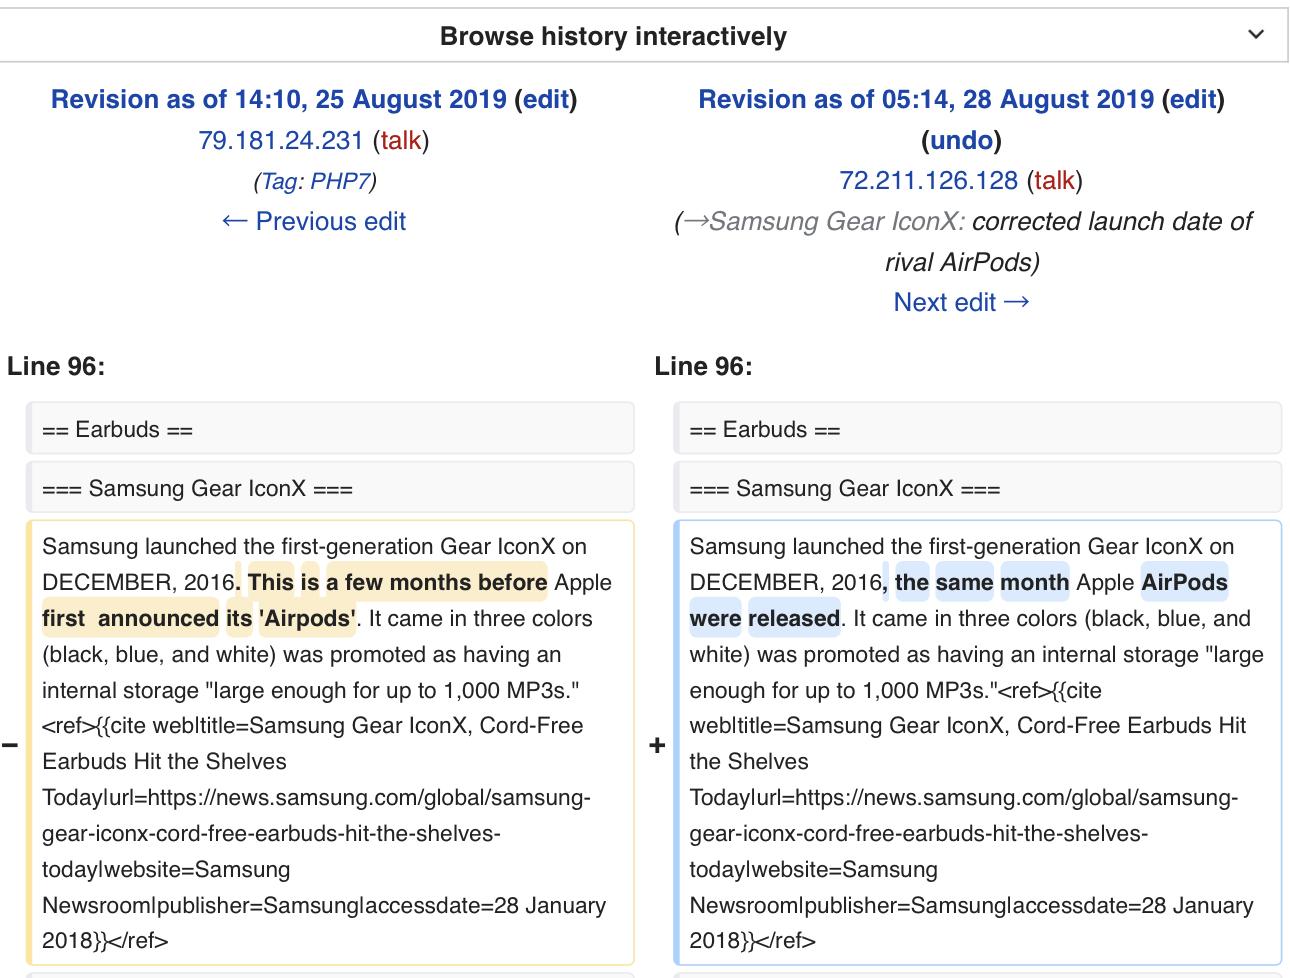Open user page for IP 72.211.126.128

[x=928, y=181]
